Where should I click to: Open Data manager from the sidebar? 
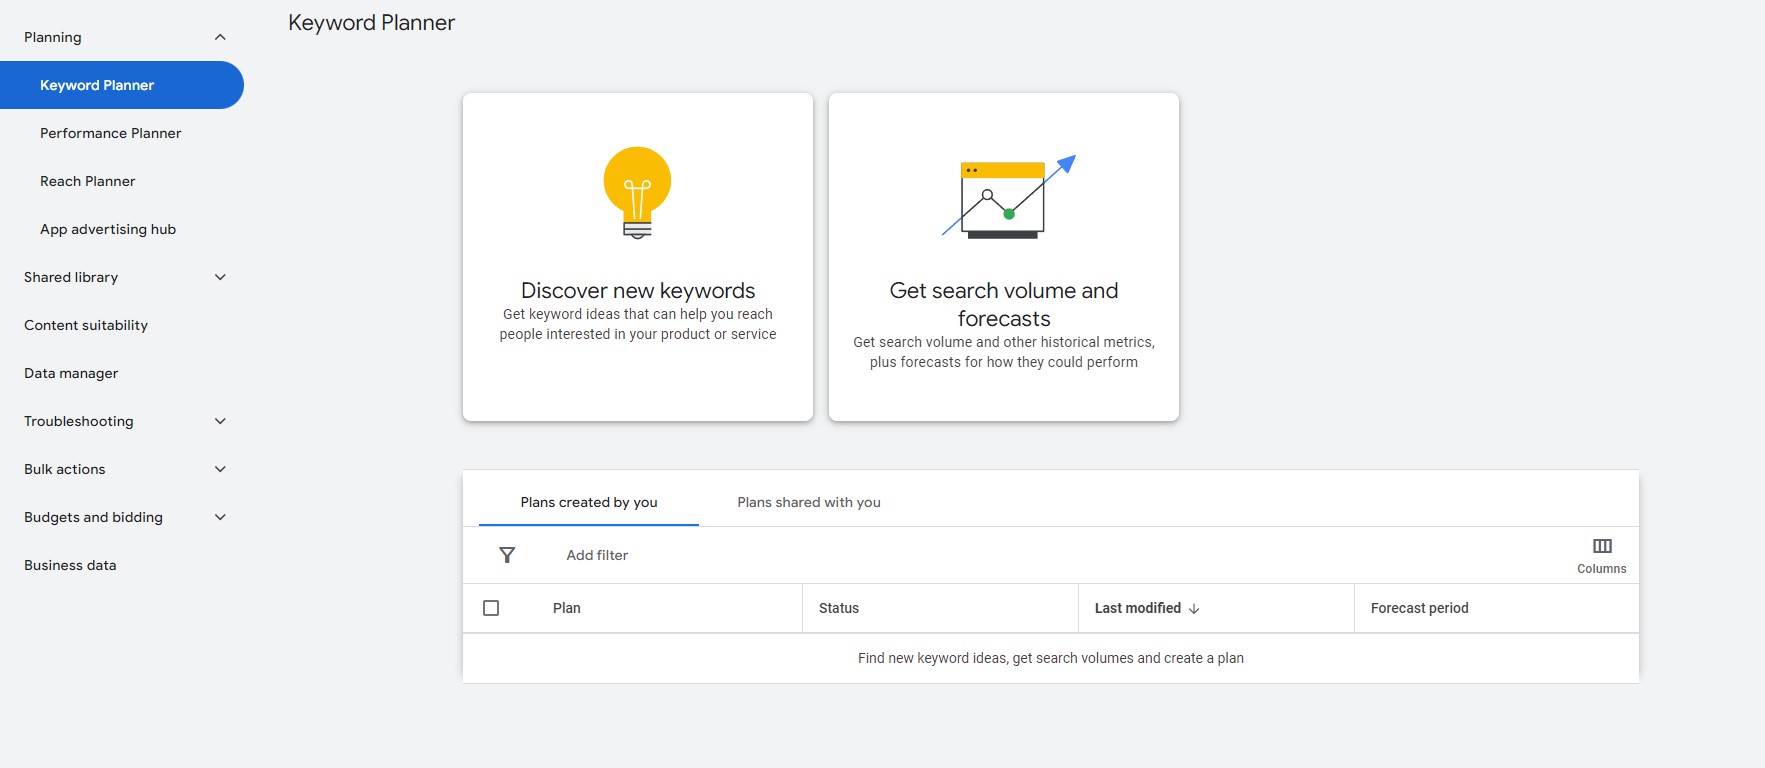[71, 373]
